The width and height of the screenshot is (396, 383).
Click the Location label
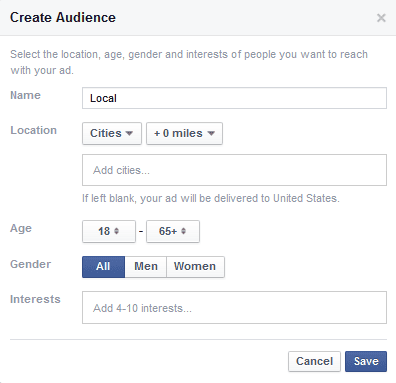click(x=33, y=130)
